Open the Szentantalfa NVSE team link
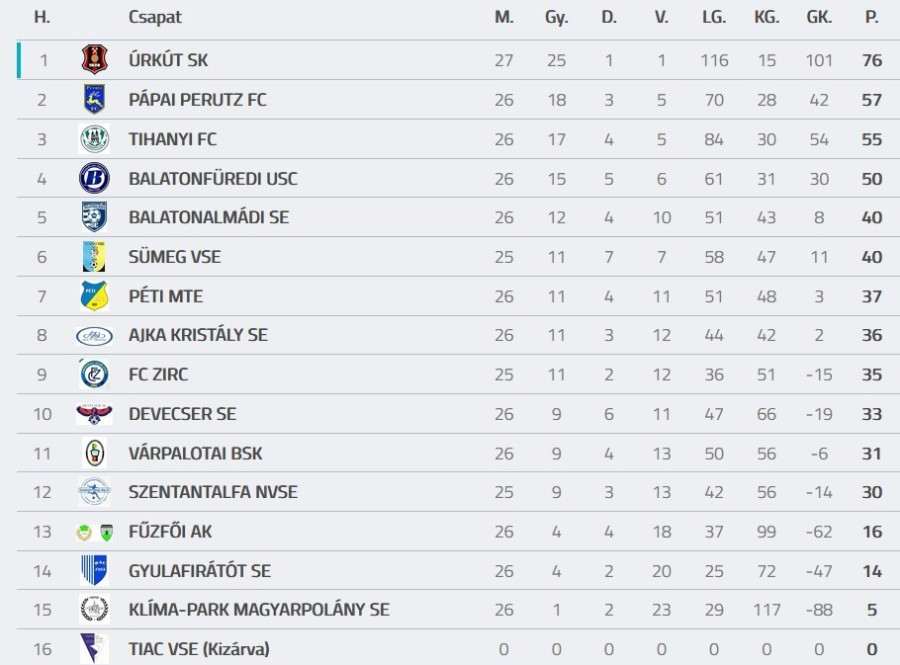Screen dimensions: 900x665 click(213, 492)
